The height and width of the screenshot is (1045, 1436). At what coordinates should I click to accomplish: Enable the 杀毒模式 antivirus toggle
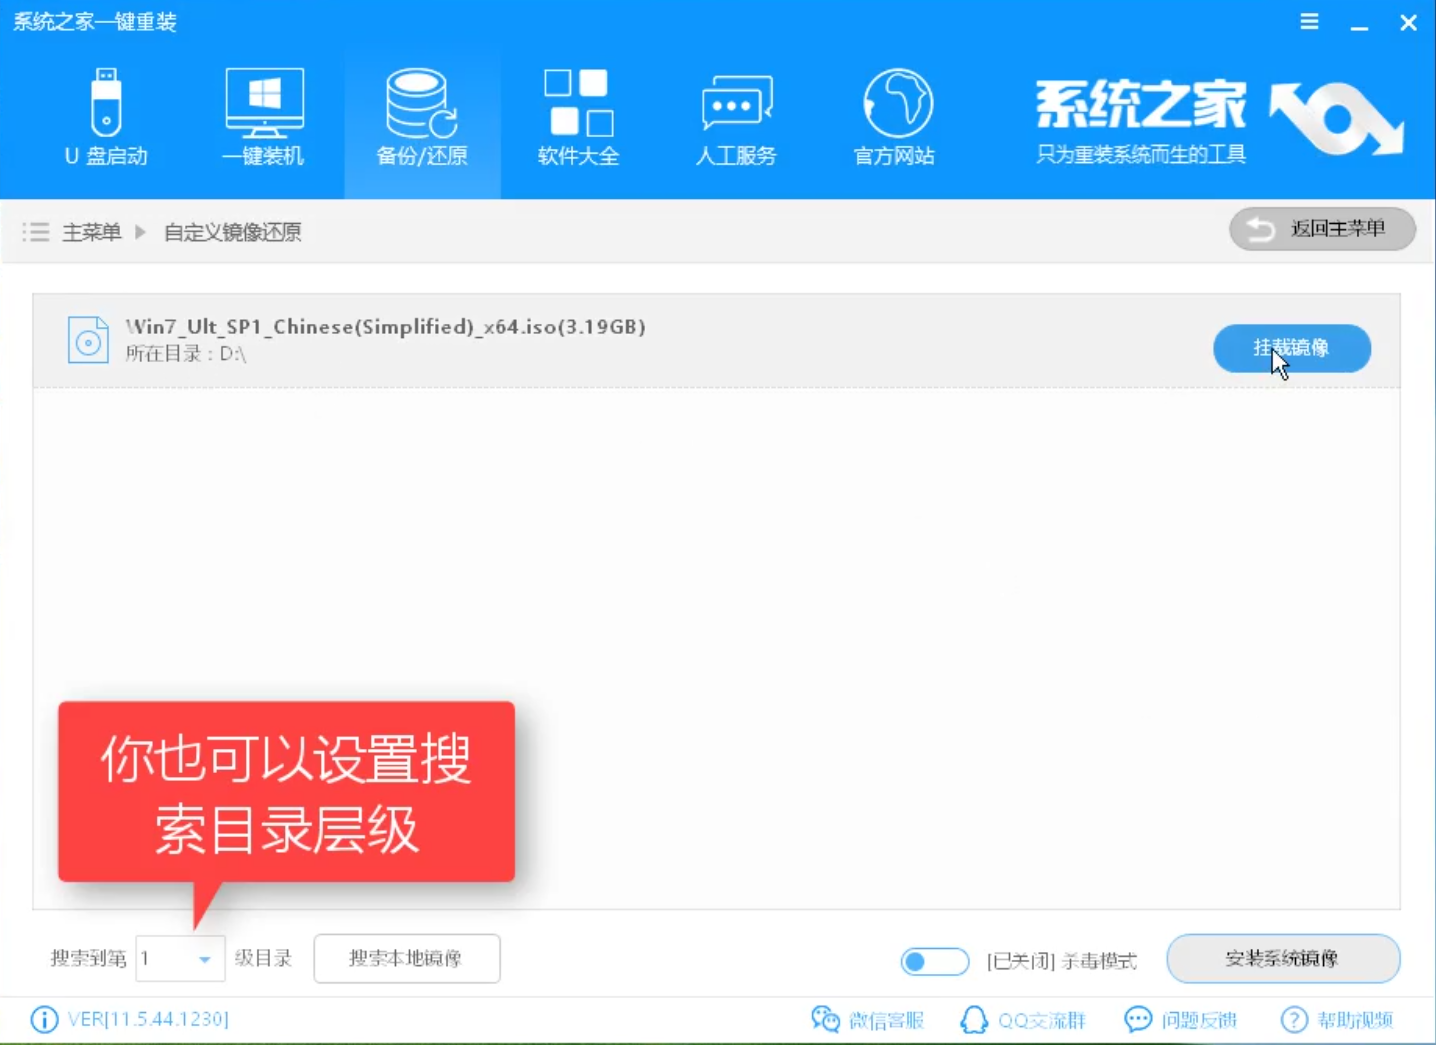pyautogui.click(x=933, y=961)
